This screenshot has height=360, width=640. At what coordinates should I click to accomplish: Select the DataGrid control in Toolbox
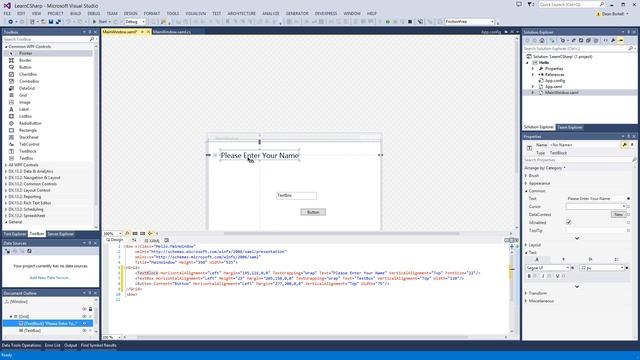pyautogui.click(x=27, y=88)
